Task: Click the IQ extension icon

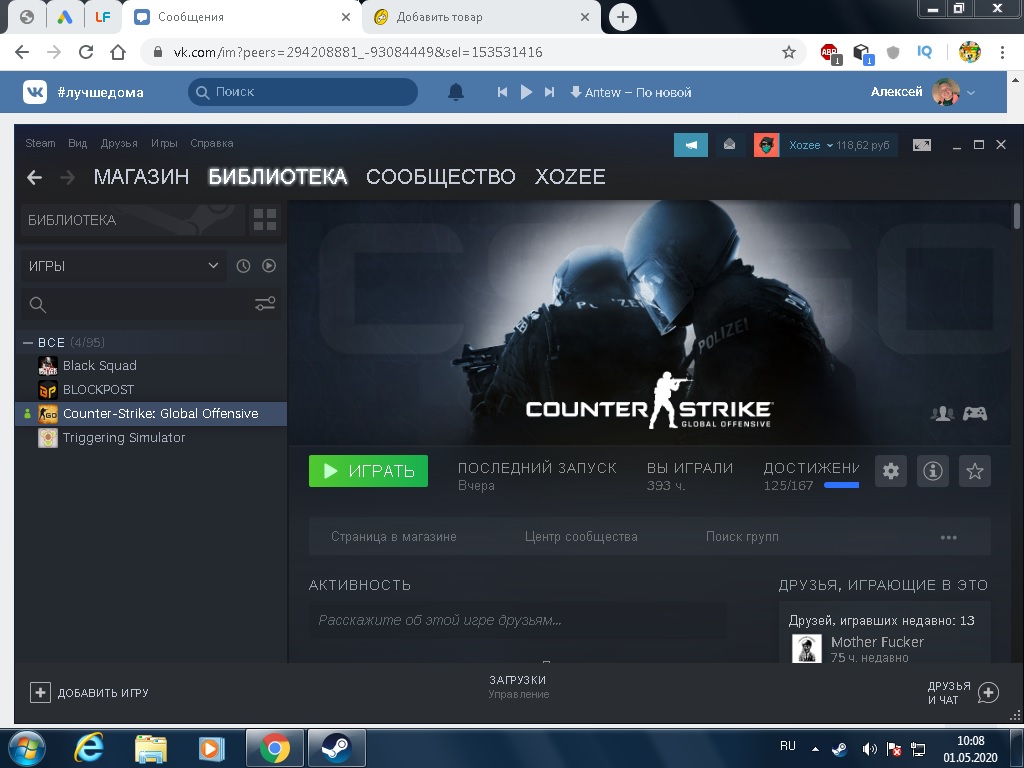Action: point(924,52)
